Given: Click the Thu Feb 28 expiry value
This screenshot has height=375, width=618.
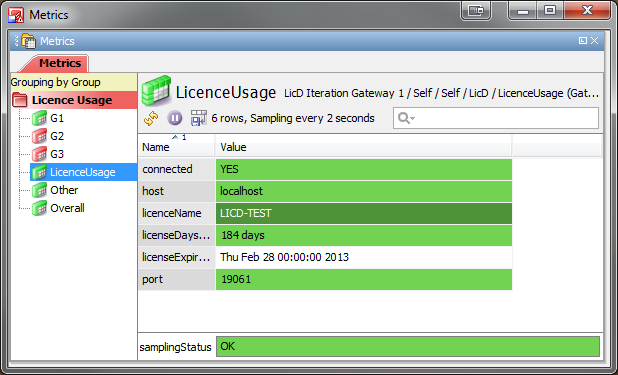Looking at the screenshot, I should point(364,257).
